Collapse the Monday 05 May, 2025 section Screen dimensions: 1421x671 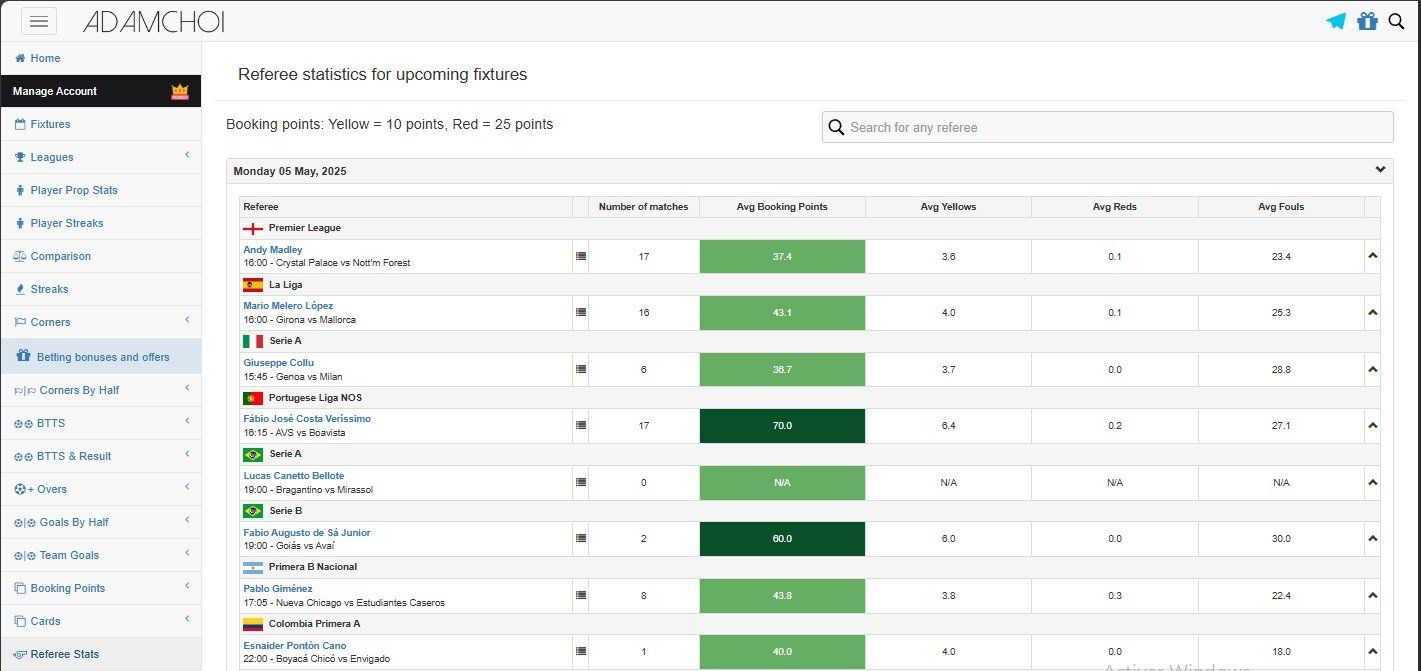[x=1380, y=170]
